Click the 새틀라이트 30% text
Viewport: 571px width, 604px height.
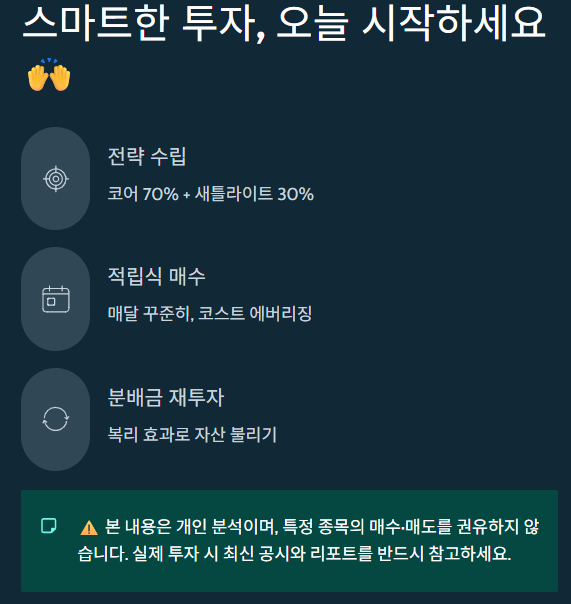coord(254,193)
